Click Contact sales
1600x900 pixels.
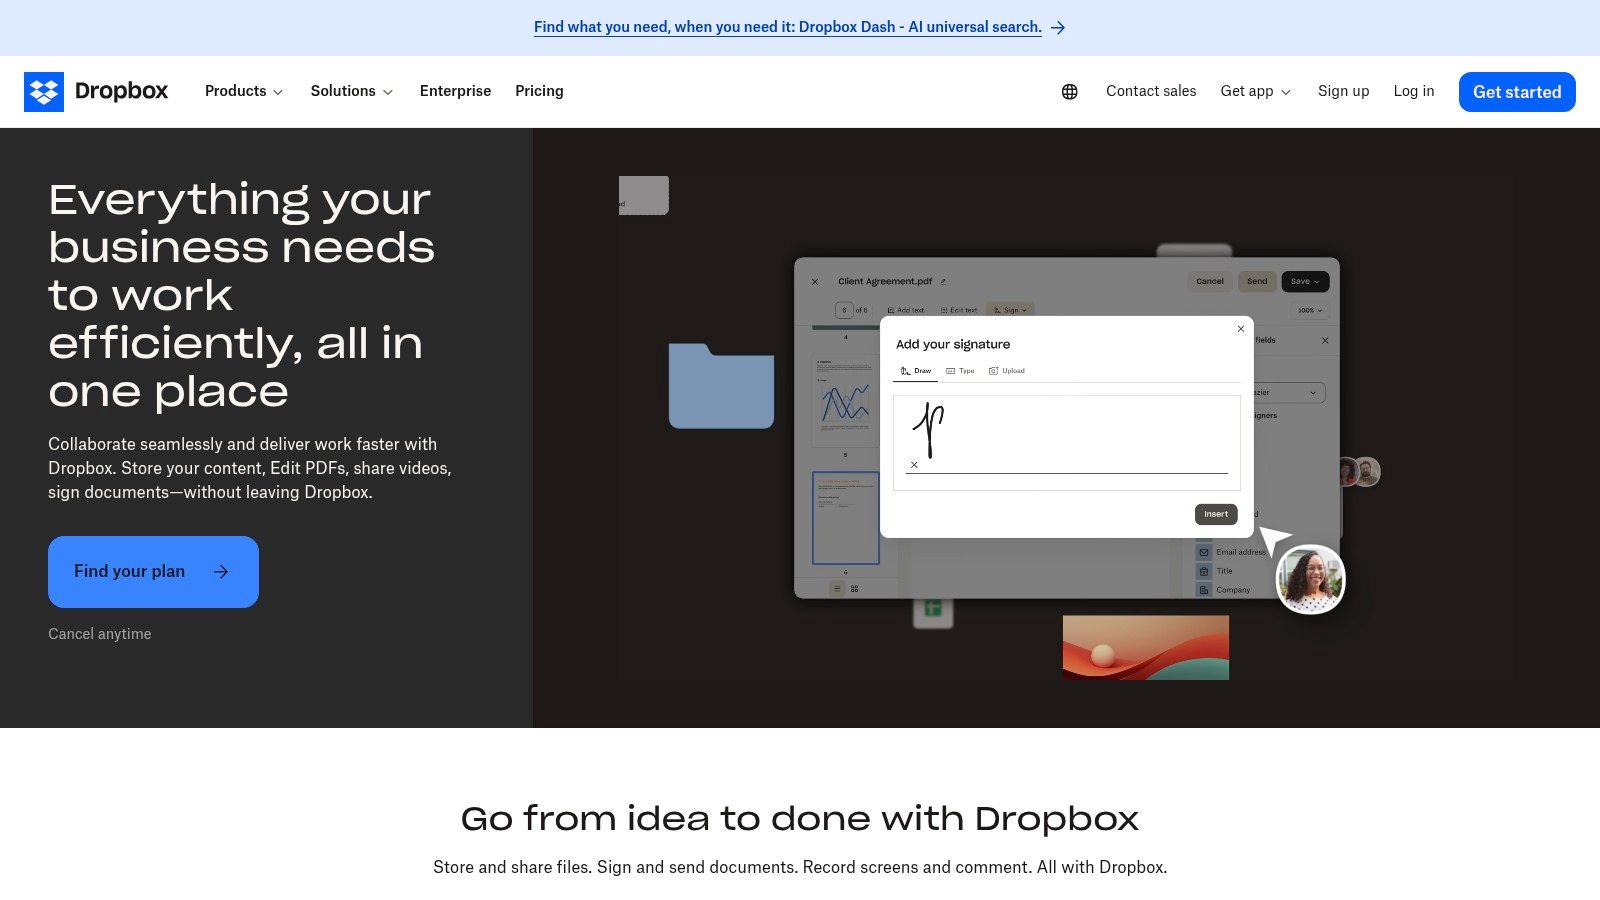click(1151, 91)
